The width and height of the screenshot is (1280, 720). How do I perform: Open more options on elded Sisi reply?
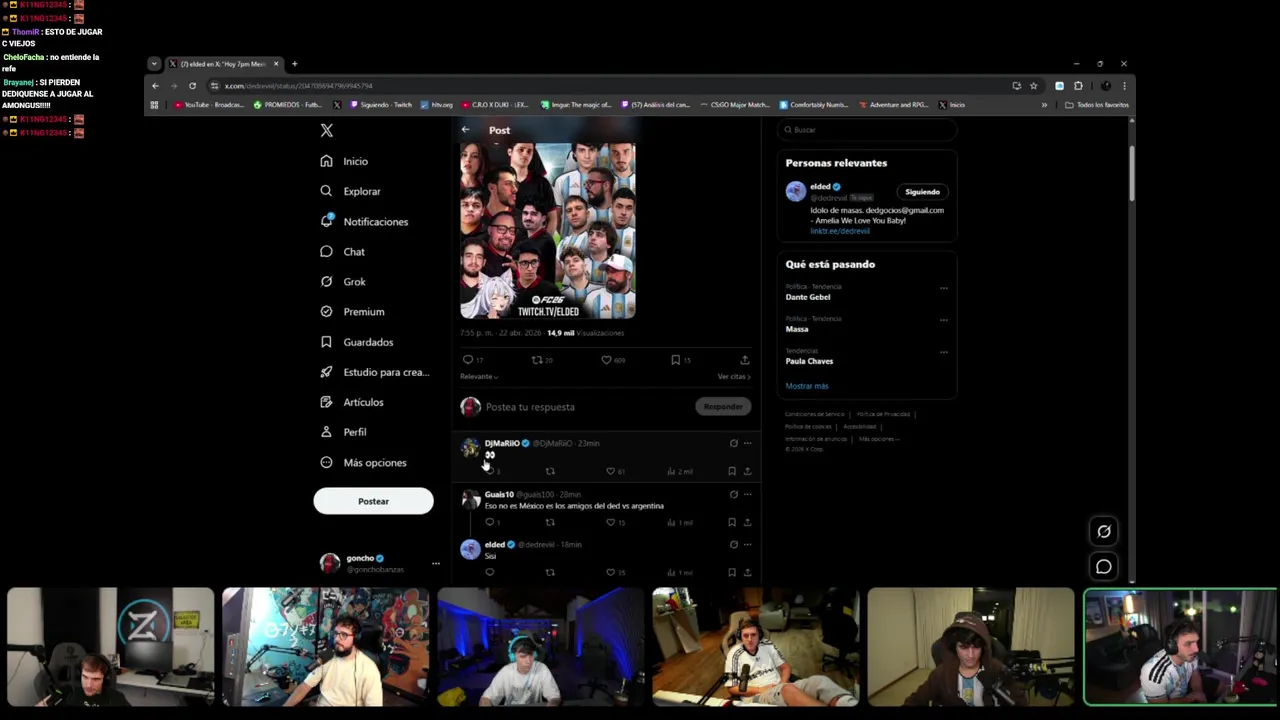pos(747,545)
